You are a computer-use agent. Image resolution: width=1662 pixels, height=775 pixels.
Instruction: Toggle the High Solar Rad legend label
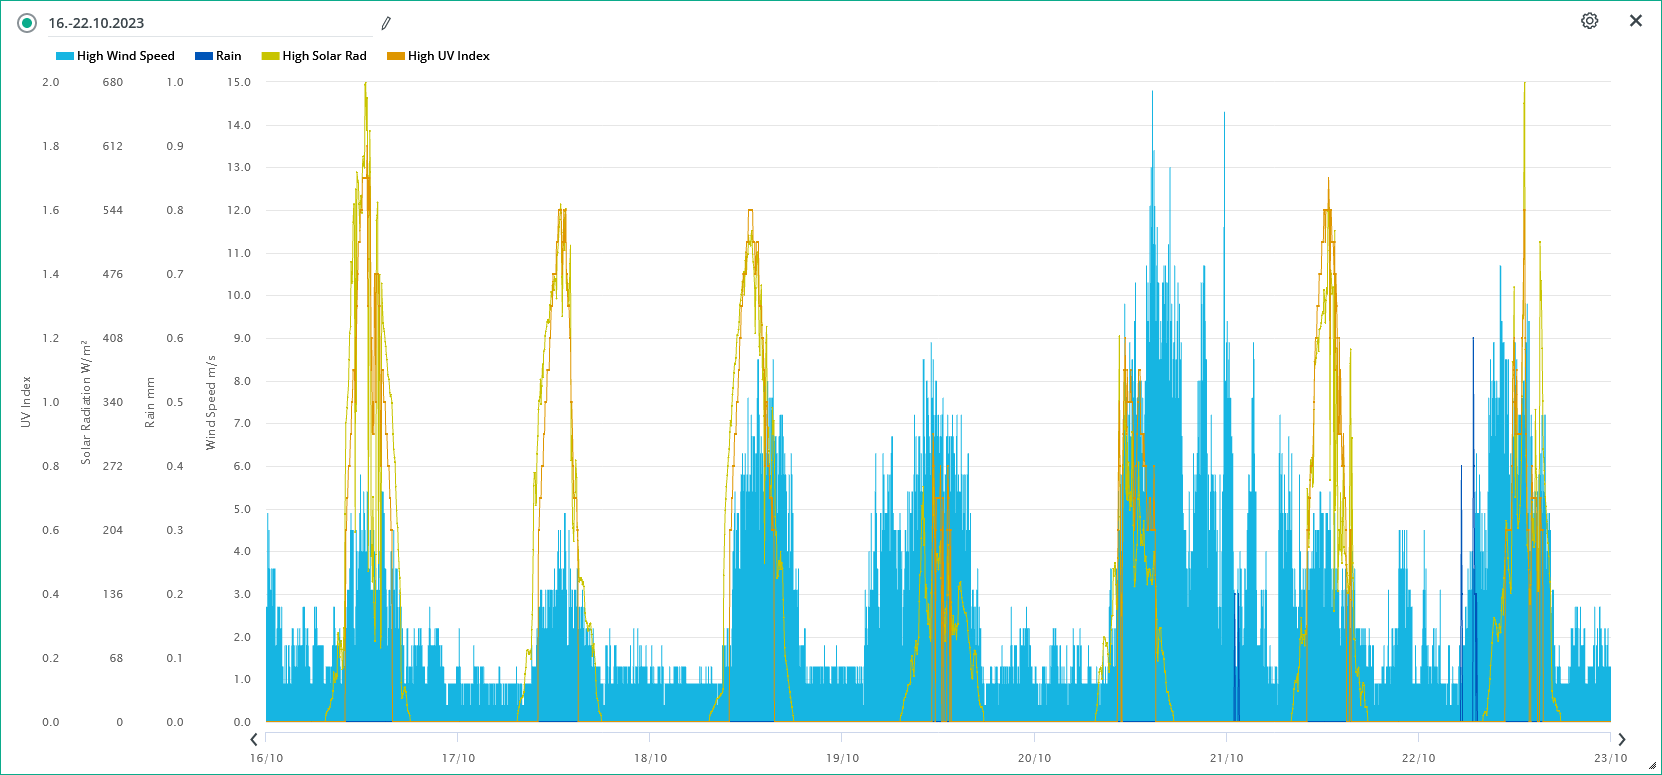point(324,56)
